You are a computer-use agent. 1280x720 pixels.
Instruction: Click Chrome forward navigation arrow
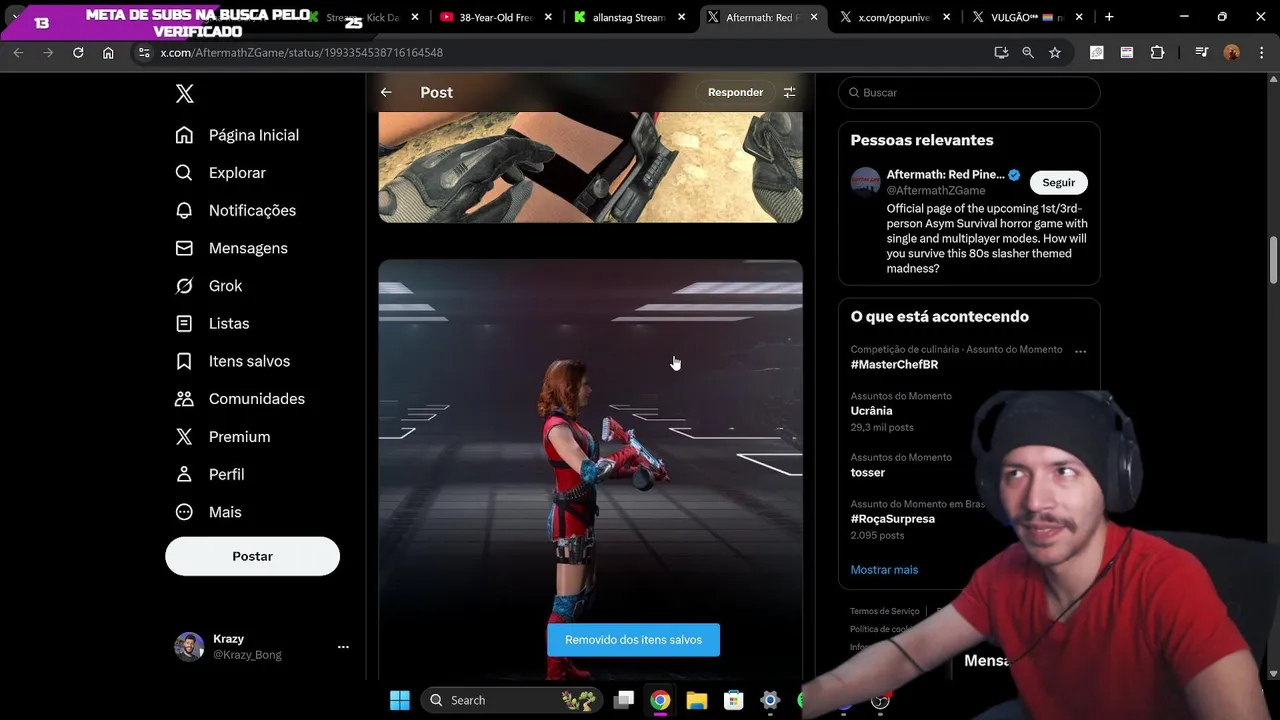(x=48, y=52)
